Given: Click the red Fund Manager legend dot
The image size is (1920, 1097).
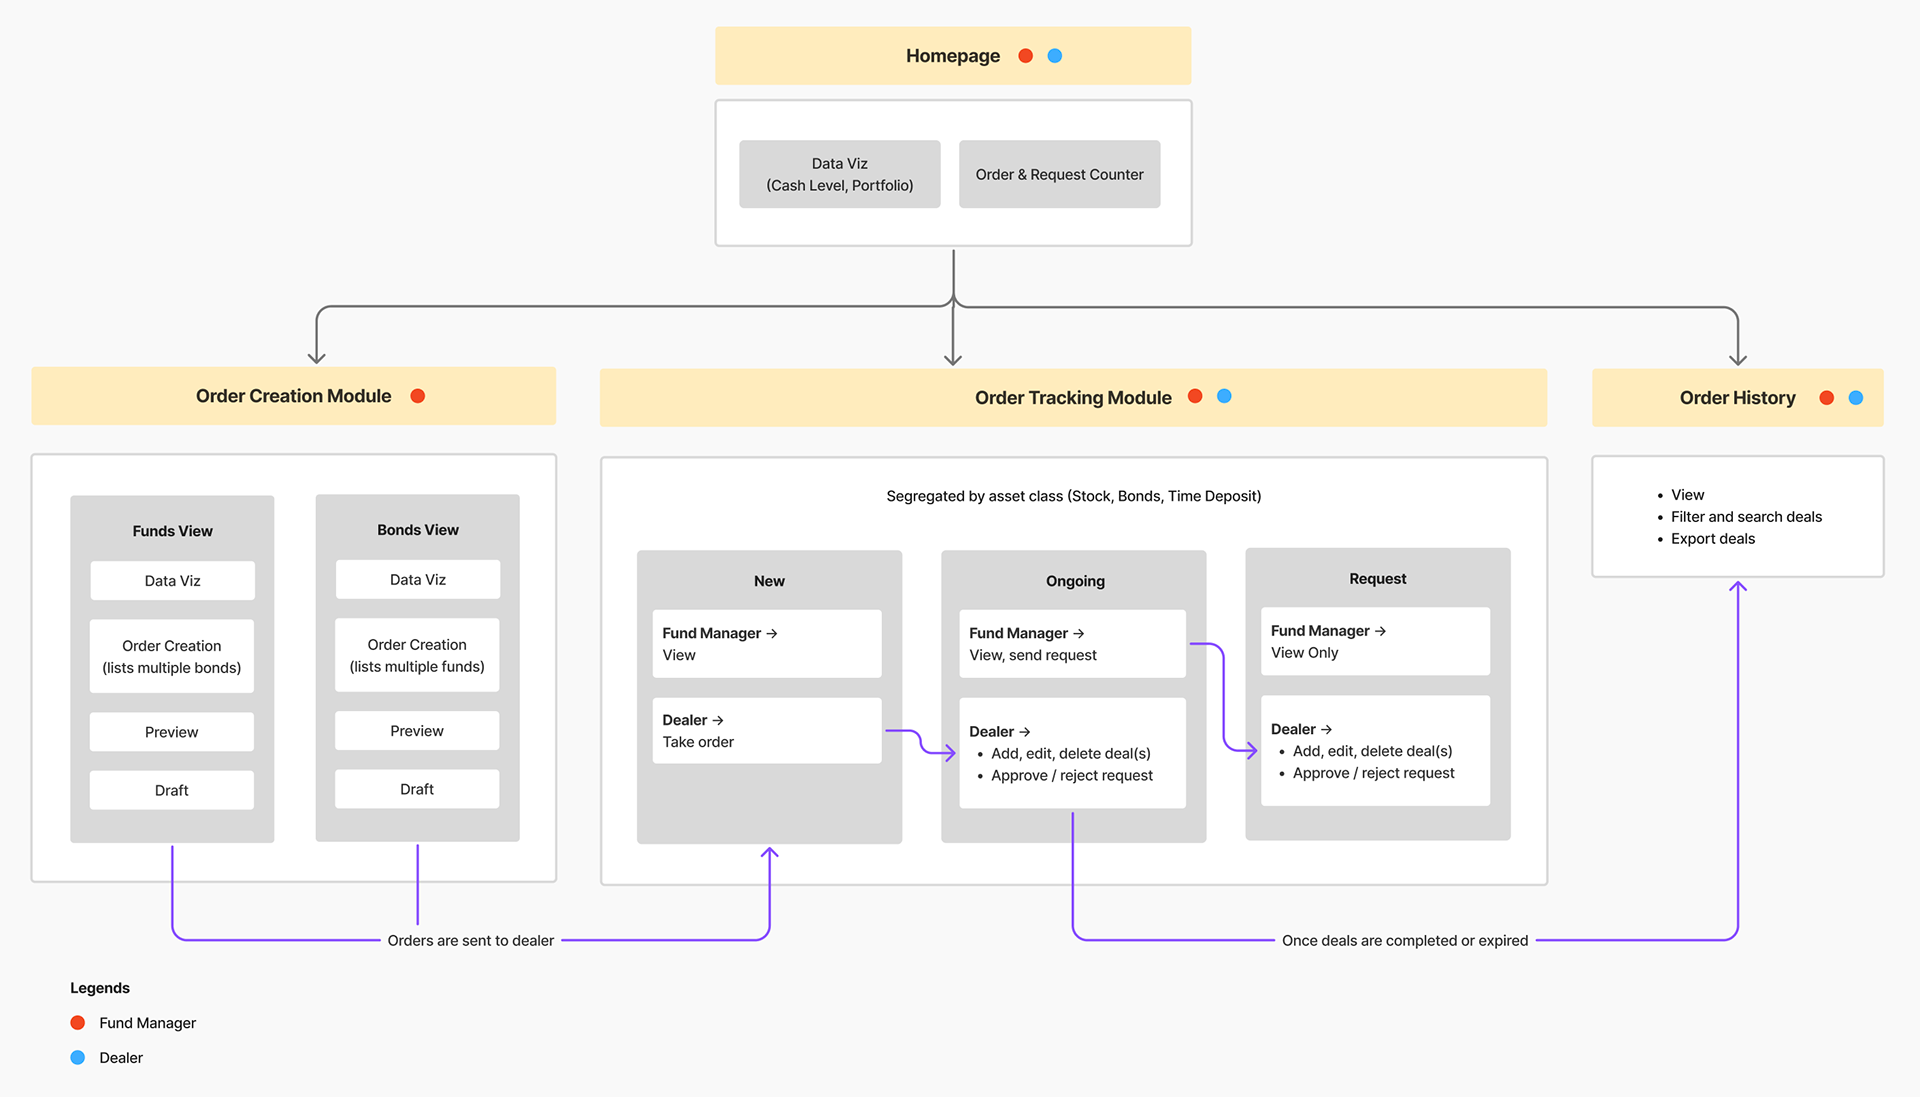Looking at the screenshot, I should (x=78, y=1022).
